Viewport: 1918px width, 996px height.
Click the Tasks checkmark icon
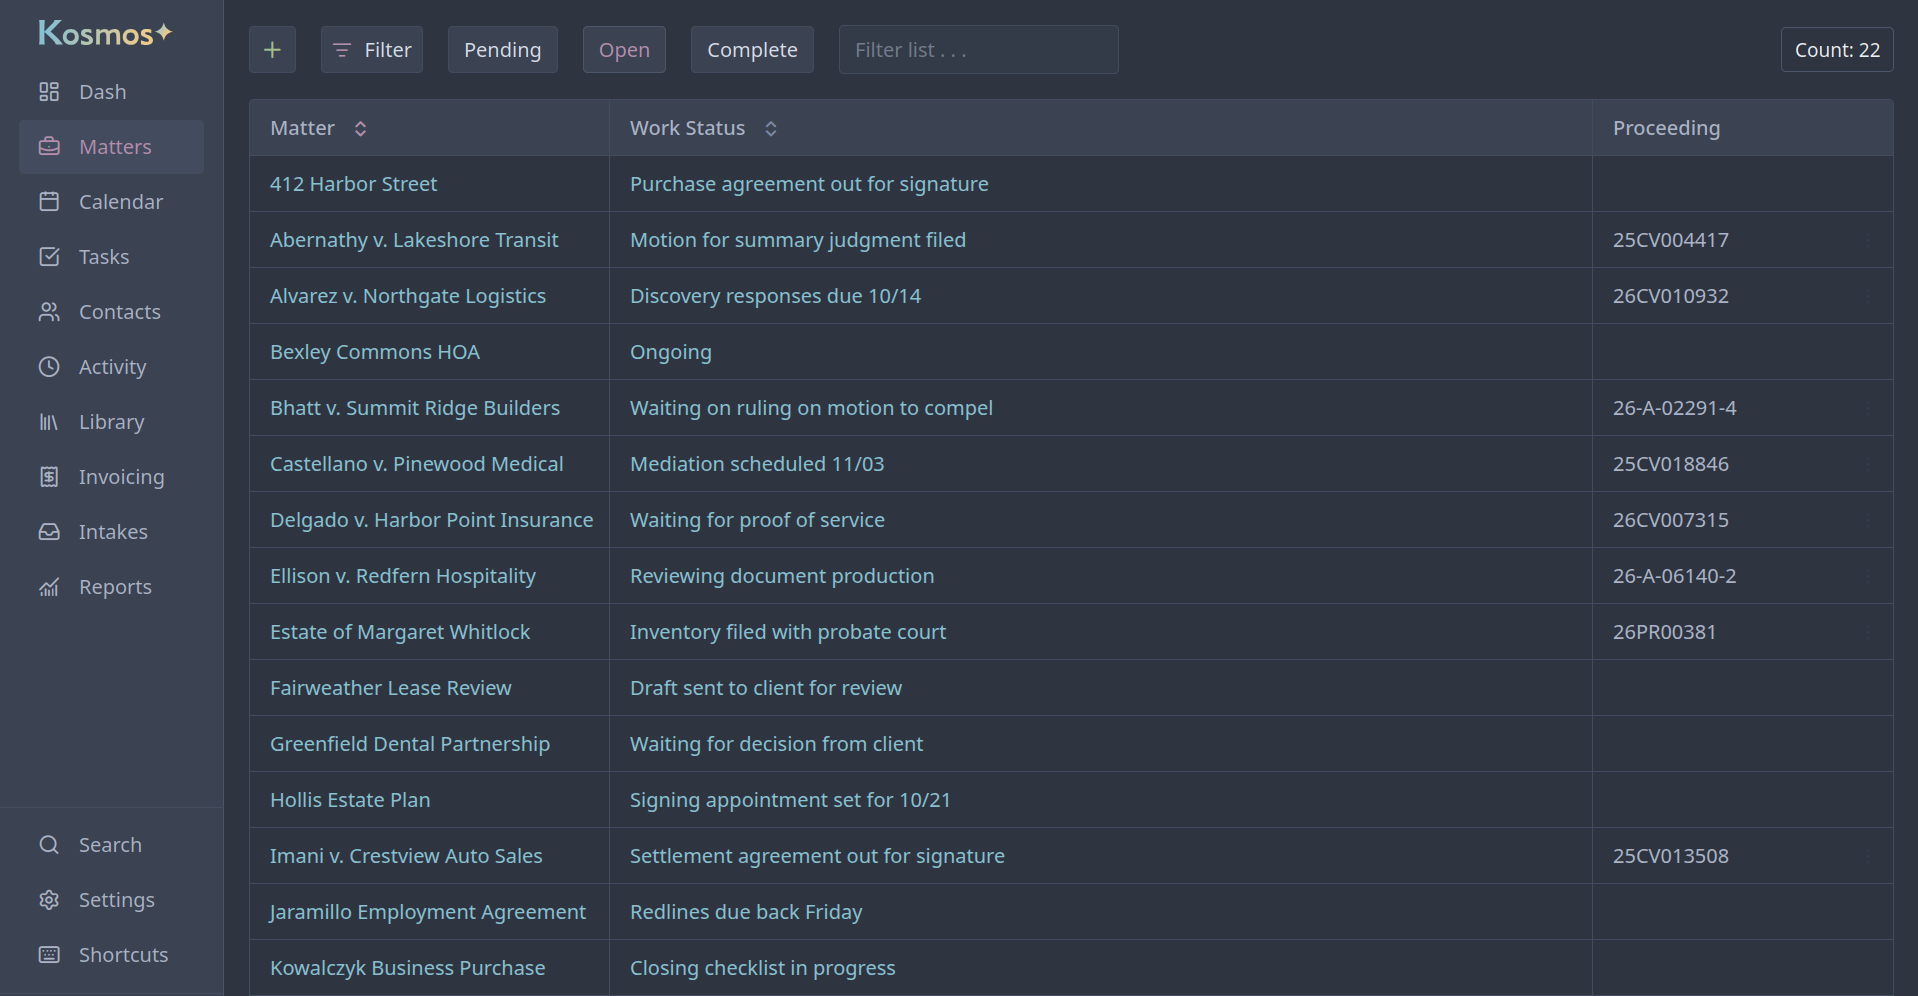[x=49, y=257]
